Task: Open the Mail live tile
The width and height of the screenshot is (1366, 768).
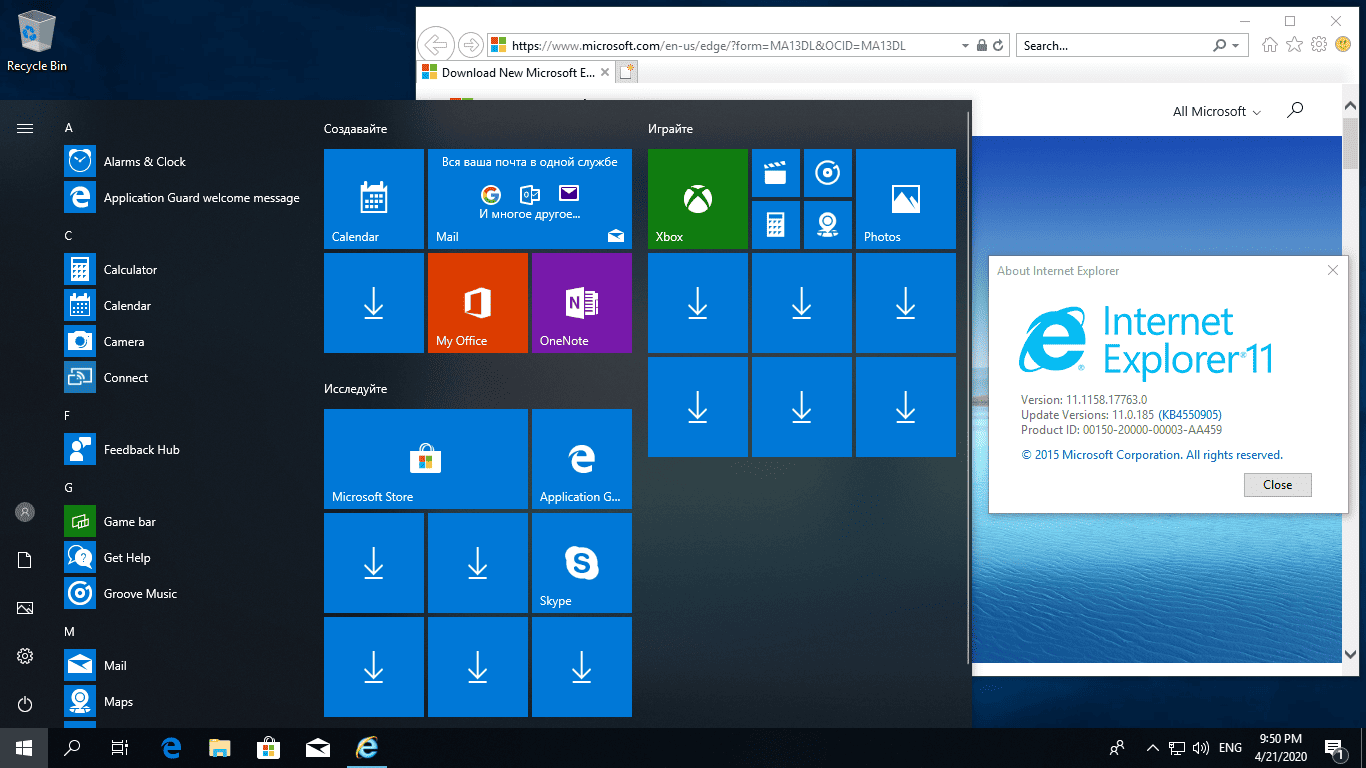Action: [530, 199]
